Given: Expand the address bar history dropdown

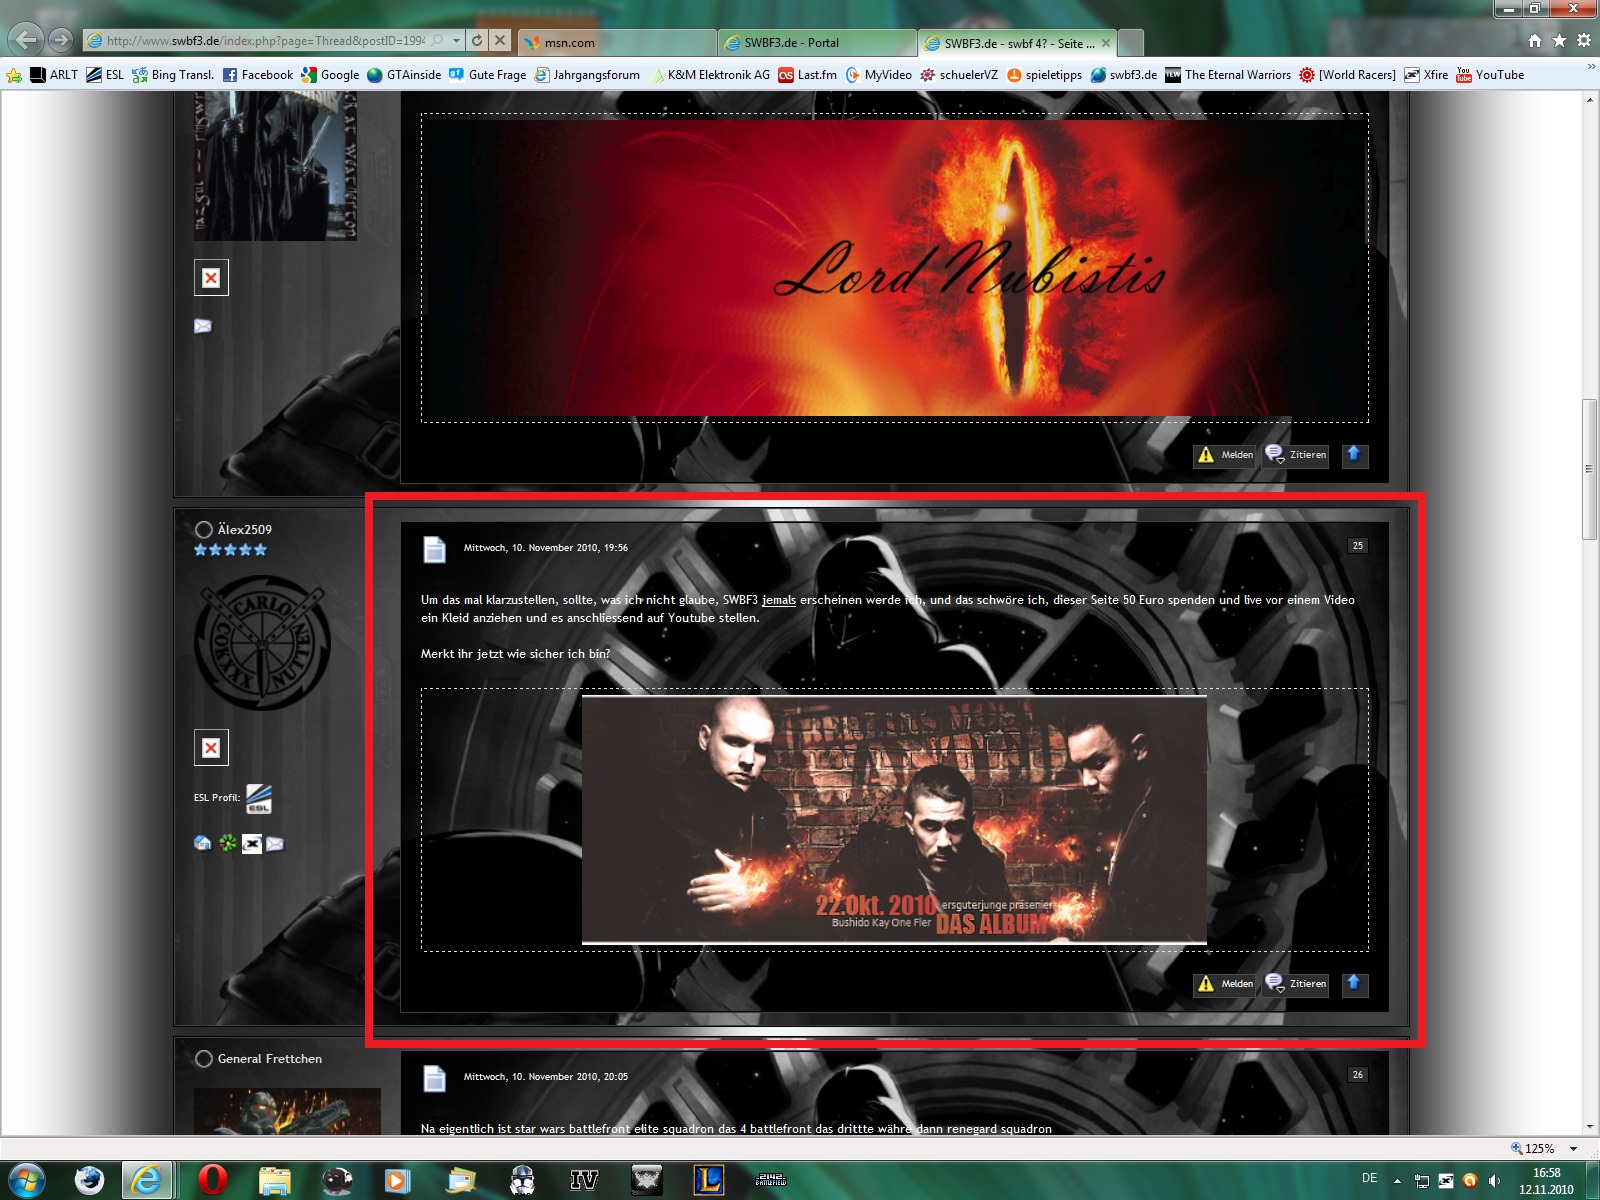Looking at the screenshot, I should pyautogui.click(x=456, y=41).
